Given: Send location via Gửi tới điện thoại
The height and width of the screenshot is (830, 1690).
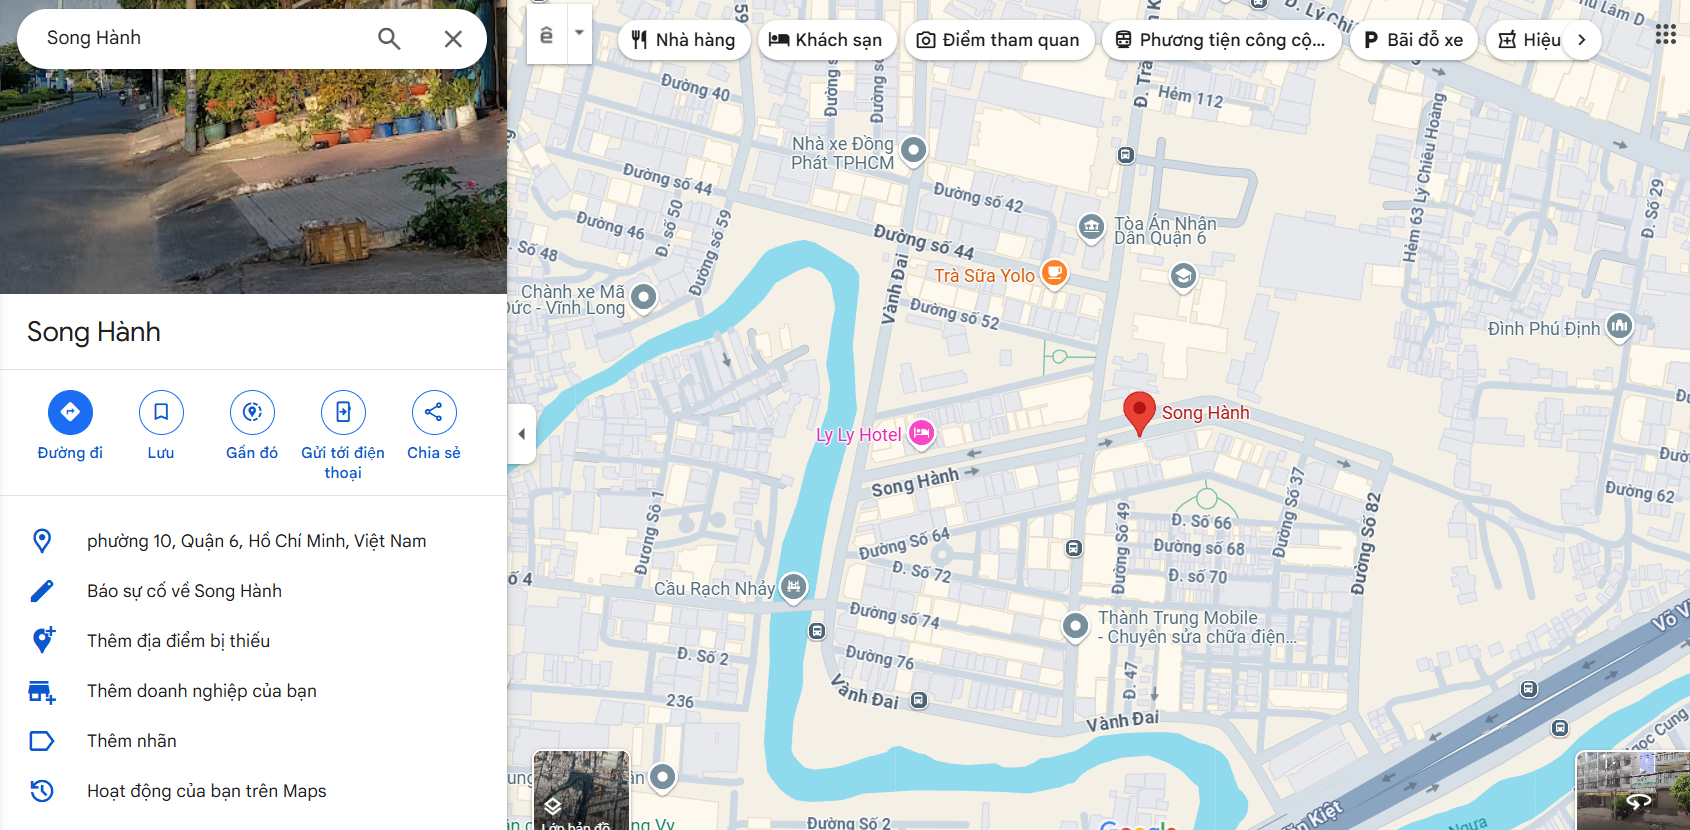Looking at the screenshot, I should click(x=343, y=436).
